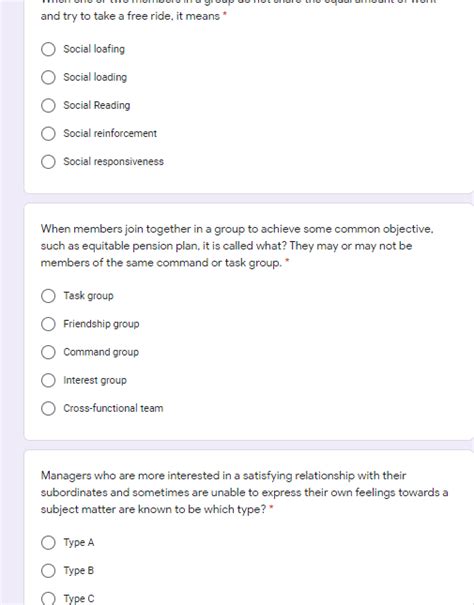Choose the Social loading radio button

pos(48,77)
